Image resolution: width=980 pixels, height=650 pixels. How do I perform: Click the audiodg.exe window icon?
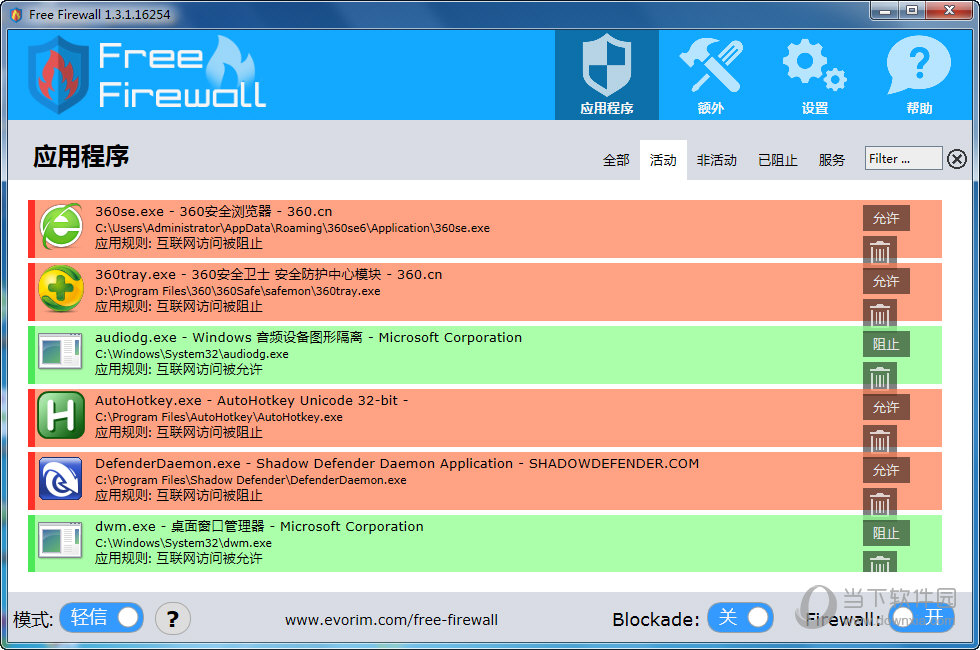[x=60, y=352]
